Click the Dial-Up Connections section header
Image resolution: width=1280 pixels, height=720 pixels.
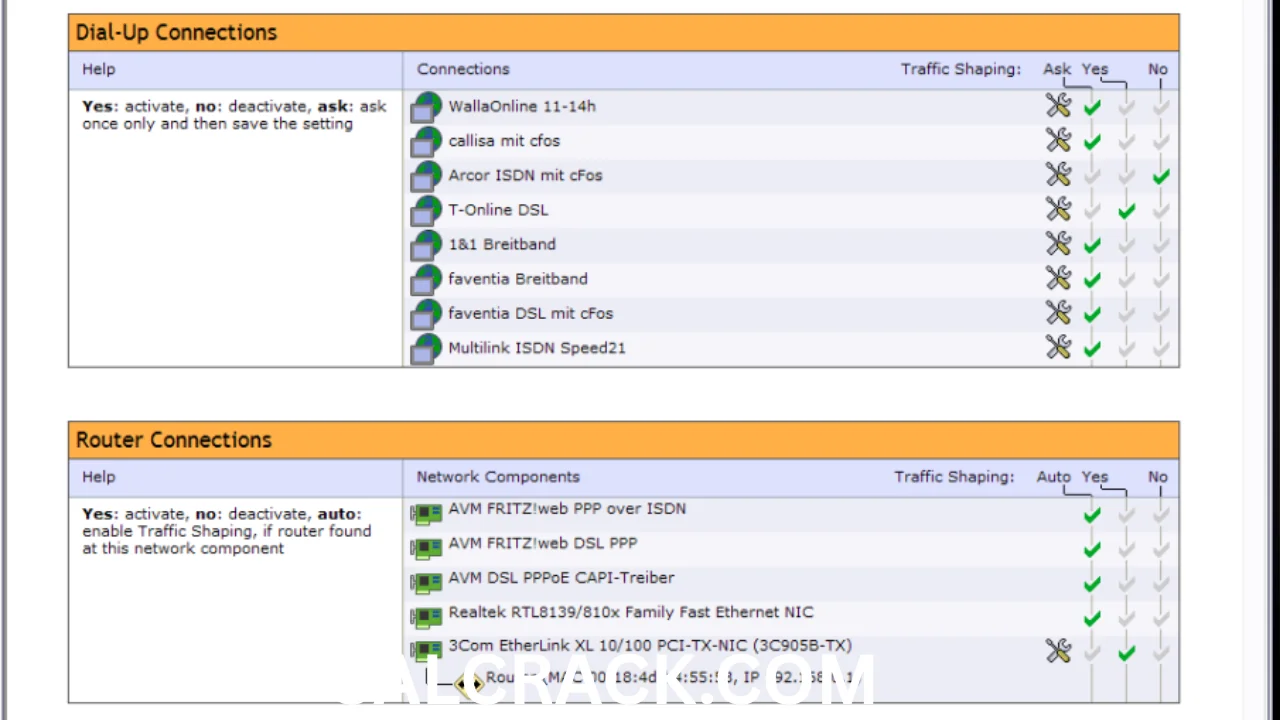pyautogui.click(x=624, y=32)
